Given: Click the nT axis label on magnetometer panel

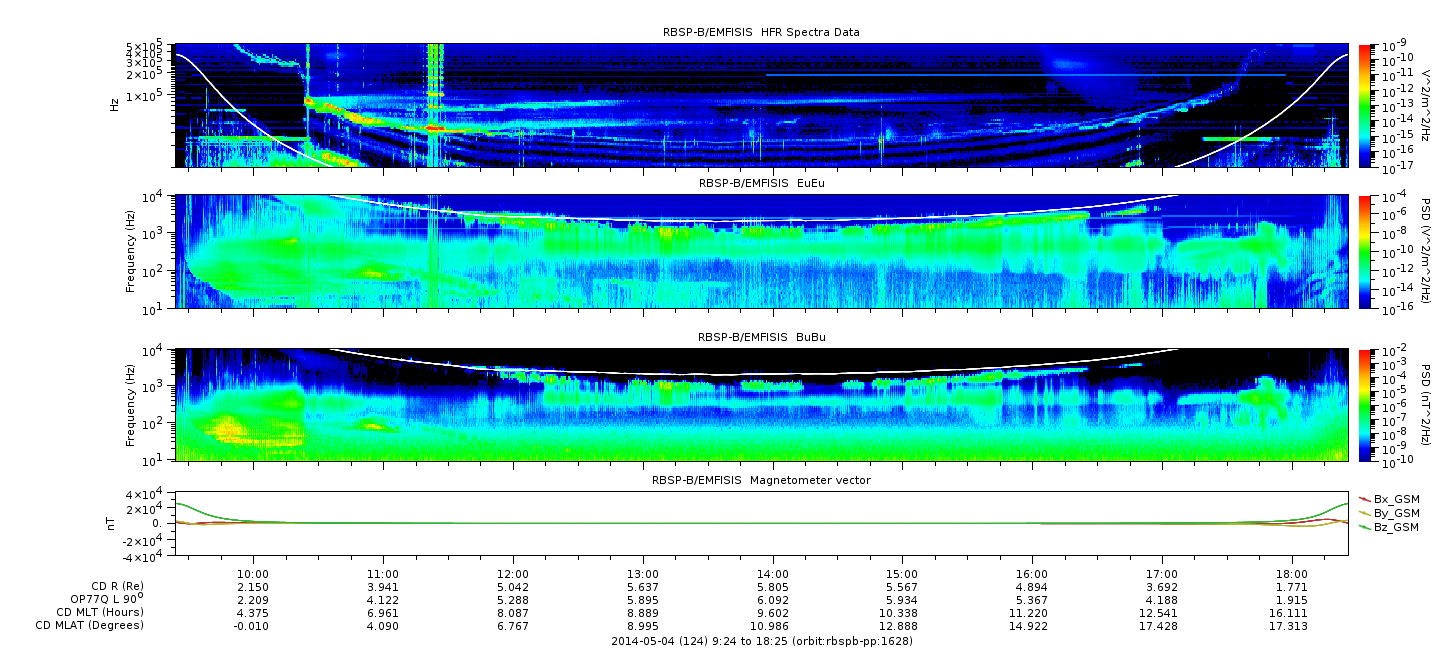Looking at the screenshot, I should [x=113, y=523].
